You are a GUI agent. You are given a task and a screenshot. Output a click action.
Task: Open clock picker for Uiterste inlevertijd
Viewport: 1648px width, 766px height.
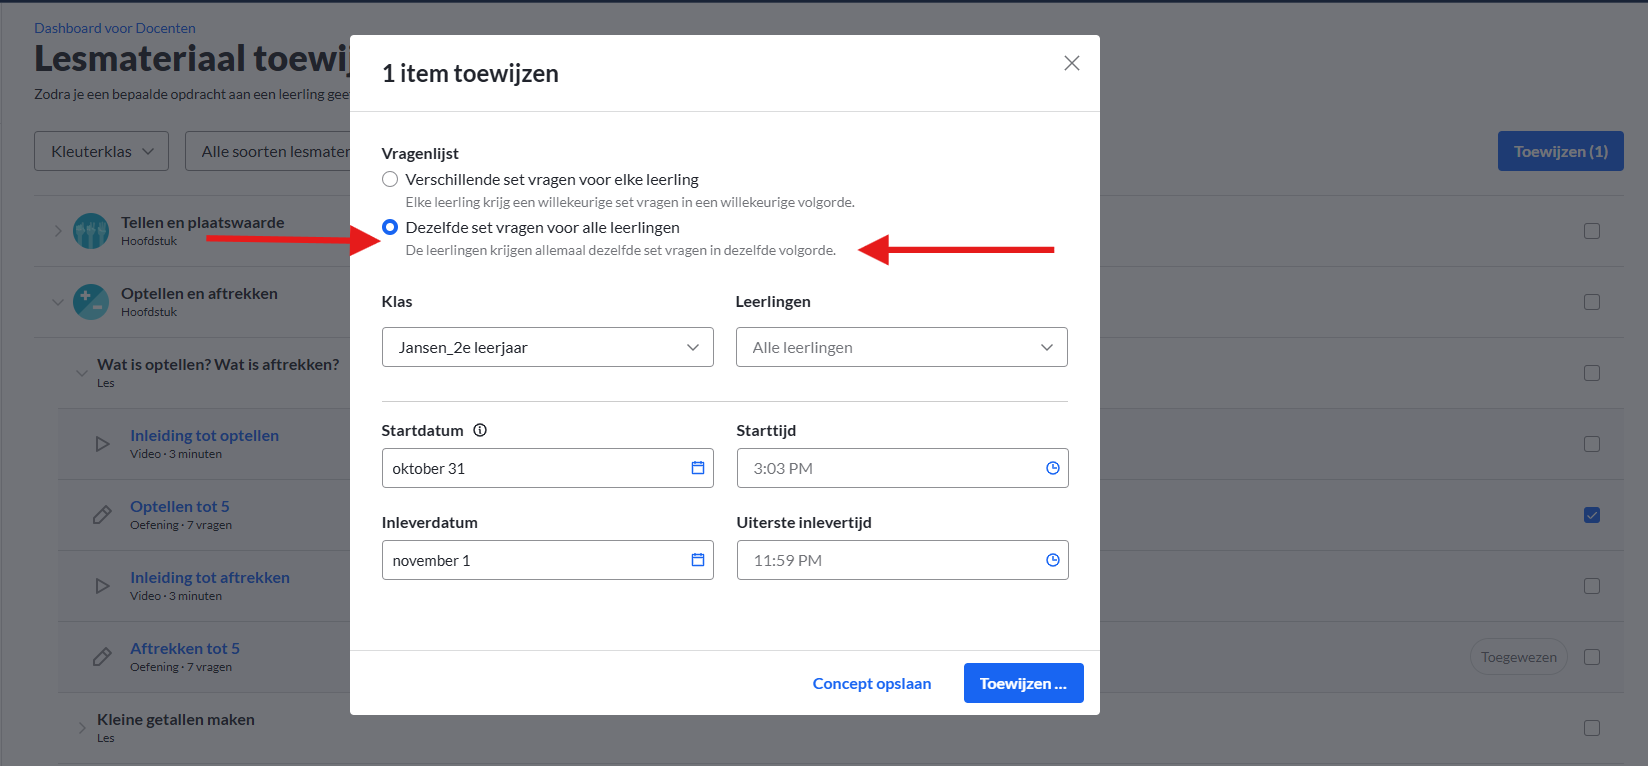[1053, 560]
